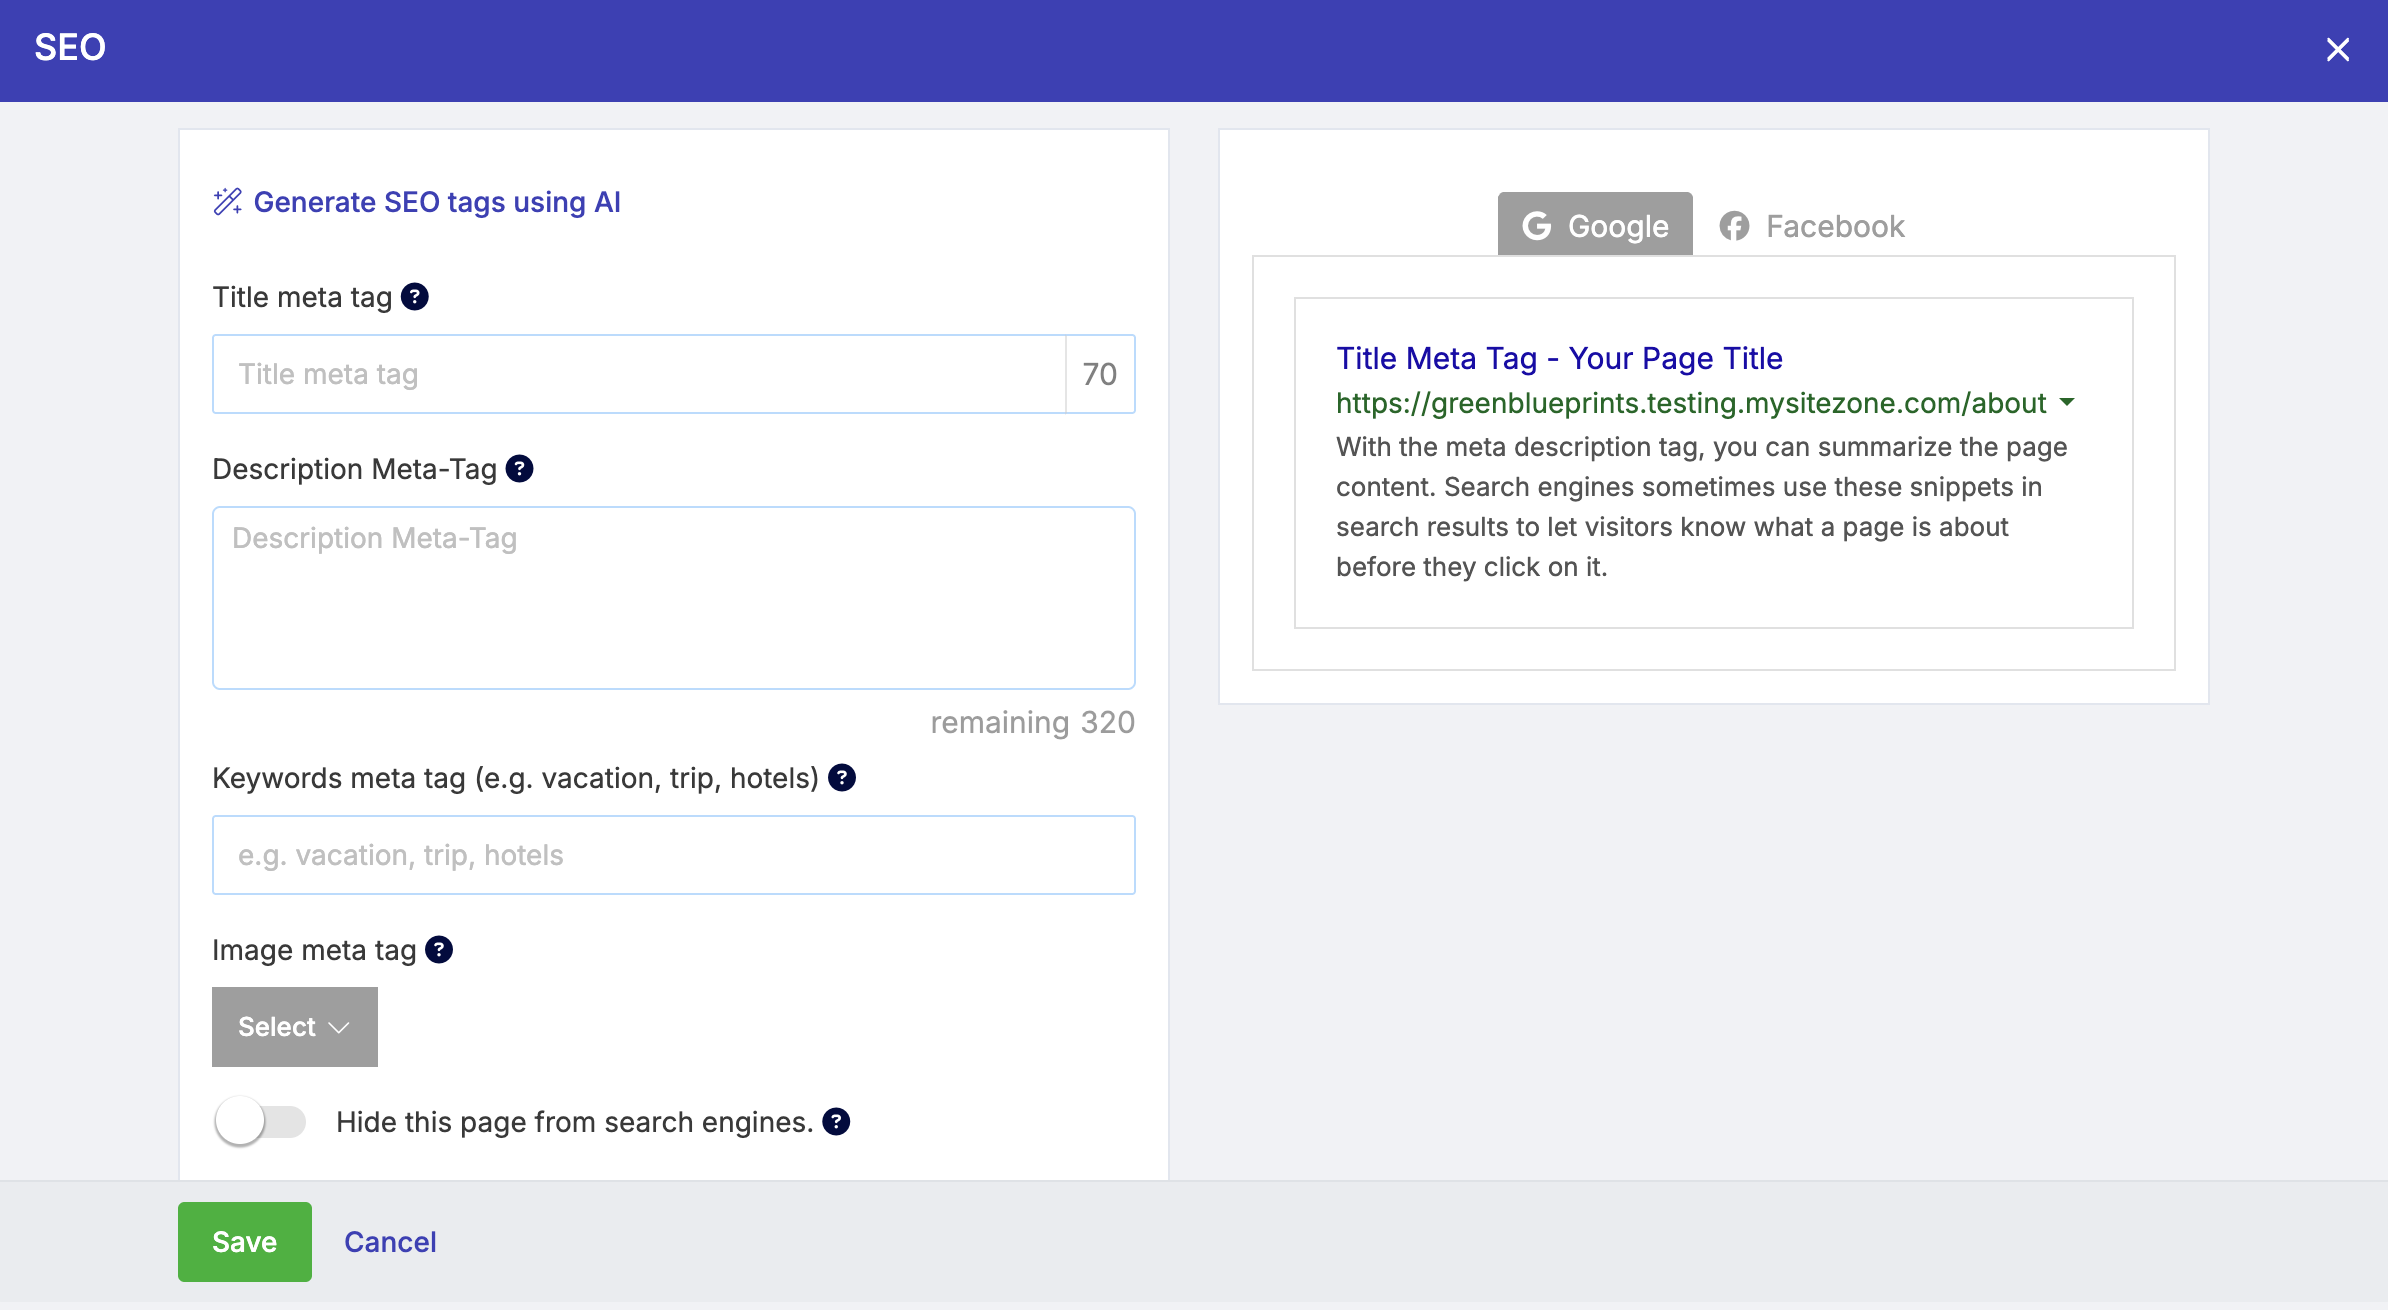Click Generate SEO tags using AI
This screenshot has height=1310, width=2388.
pos(437,202)
